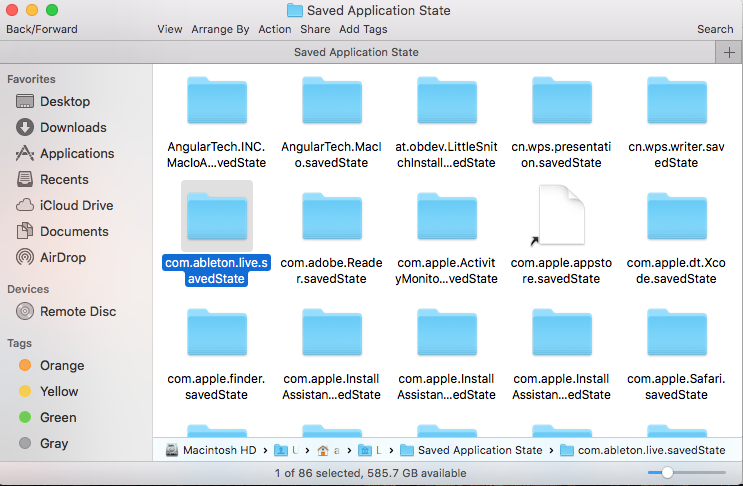The width and height of the screenshot is (743, 486).
Task: Select the com.adobe.Reader.savedState folder
Action: (331, 215)
